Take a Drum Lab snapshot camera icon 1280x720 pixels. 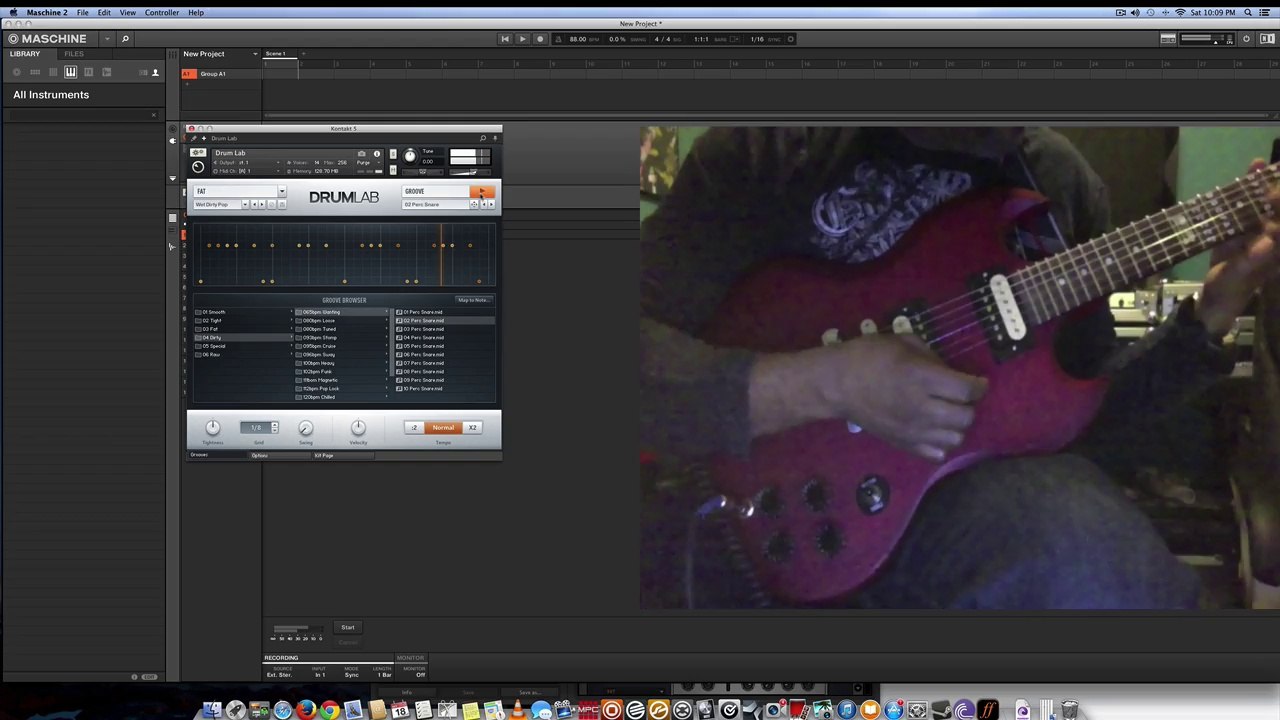(362, 154)
